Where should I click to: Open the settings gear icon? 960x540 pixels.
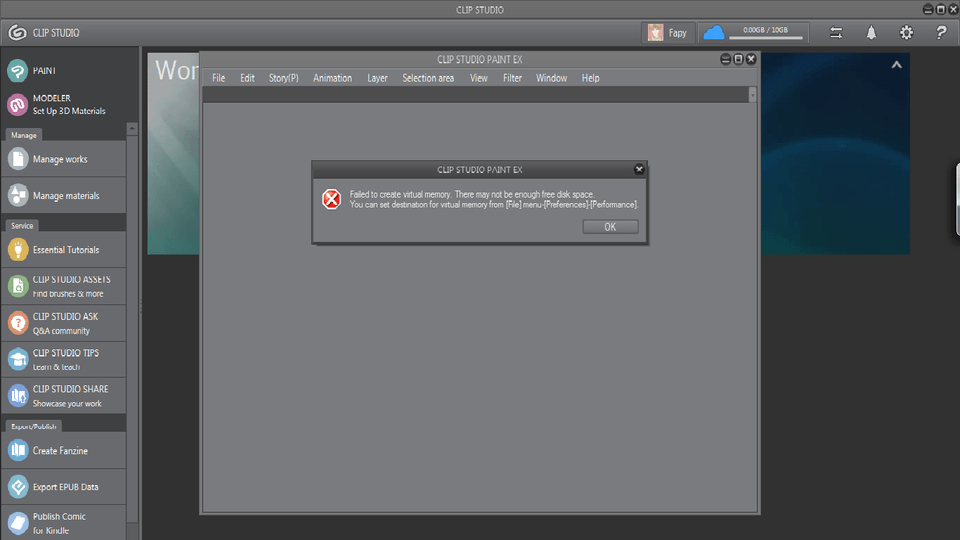[x=906, y=32]
